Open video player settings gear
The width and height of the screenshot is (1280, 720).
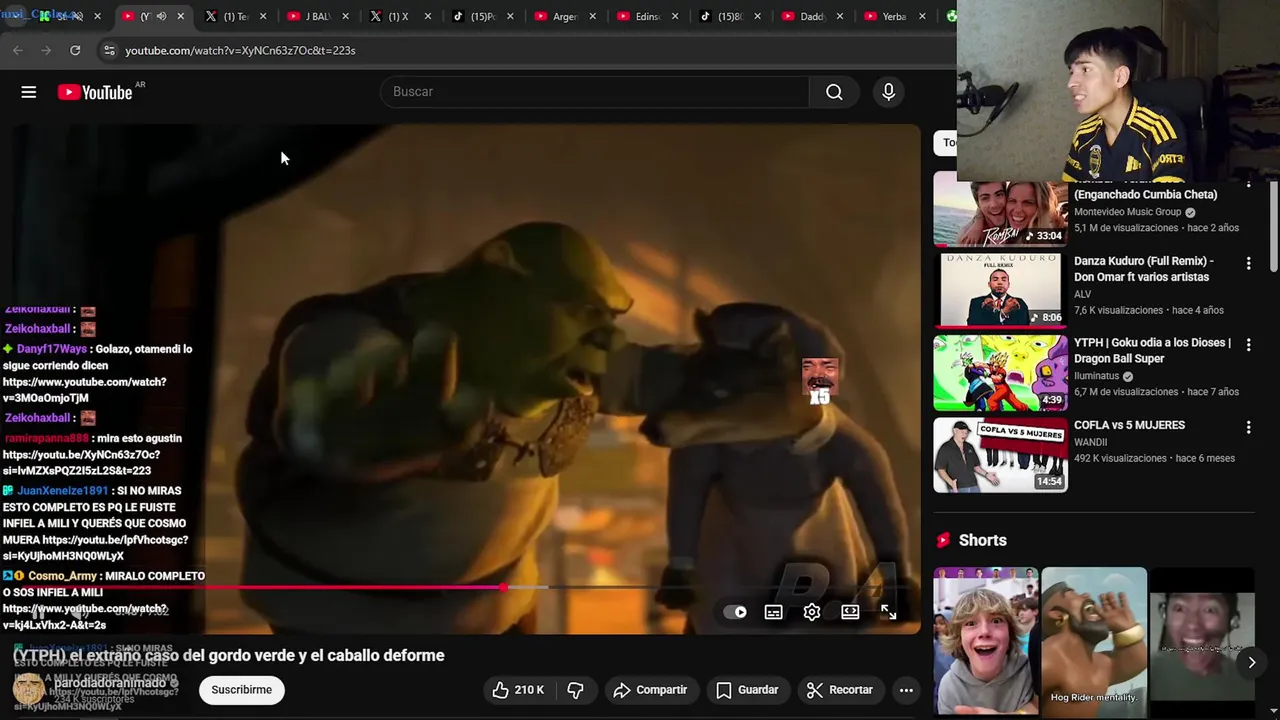point(812,612)
